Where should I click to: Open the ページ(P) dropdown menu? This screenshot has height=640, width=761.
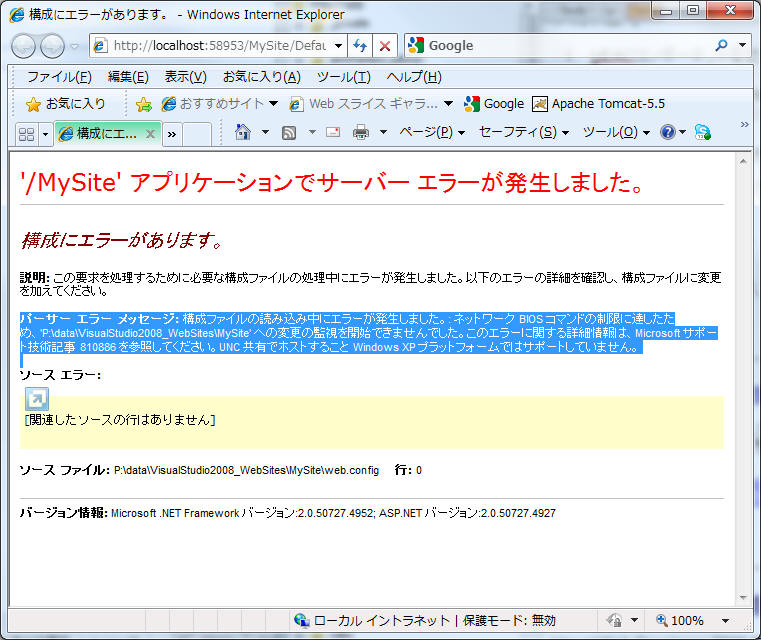tap(432, 132)
